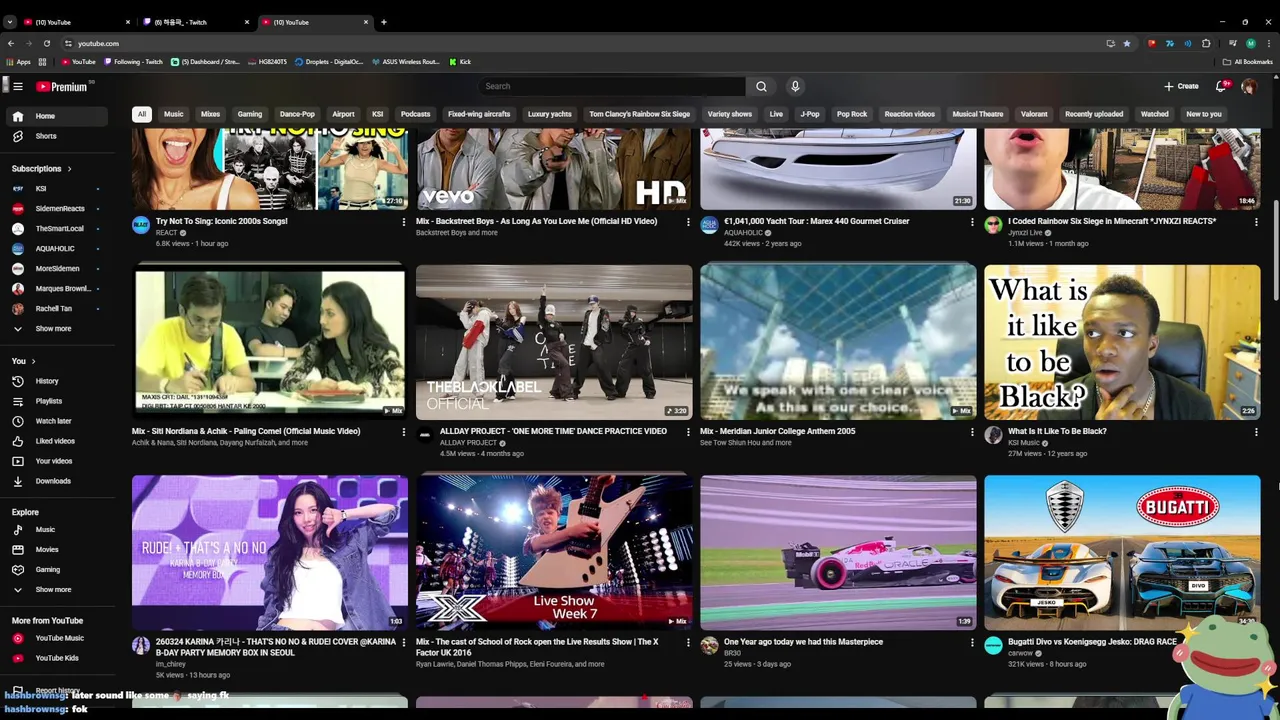1280x720 pixels.
Task: Click the Create button
Action: point(1181,86)
